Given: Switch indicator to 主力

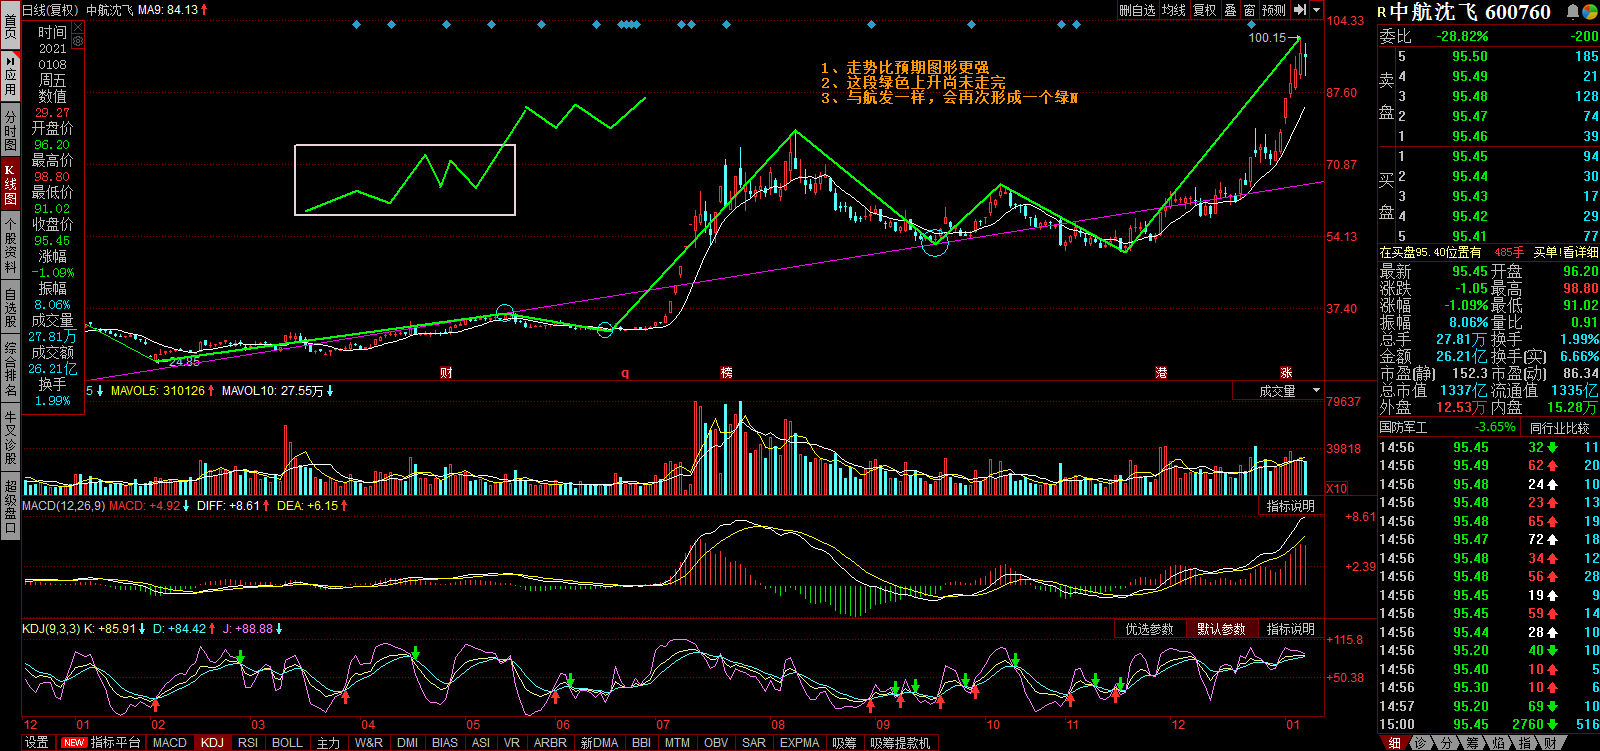Looking at the screenshot, I should [328, 742].
